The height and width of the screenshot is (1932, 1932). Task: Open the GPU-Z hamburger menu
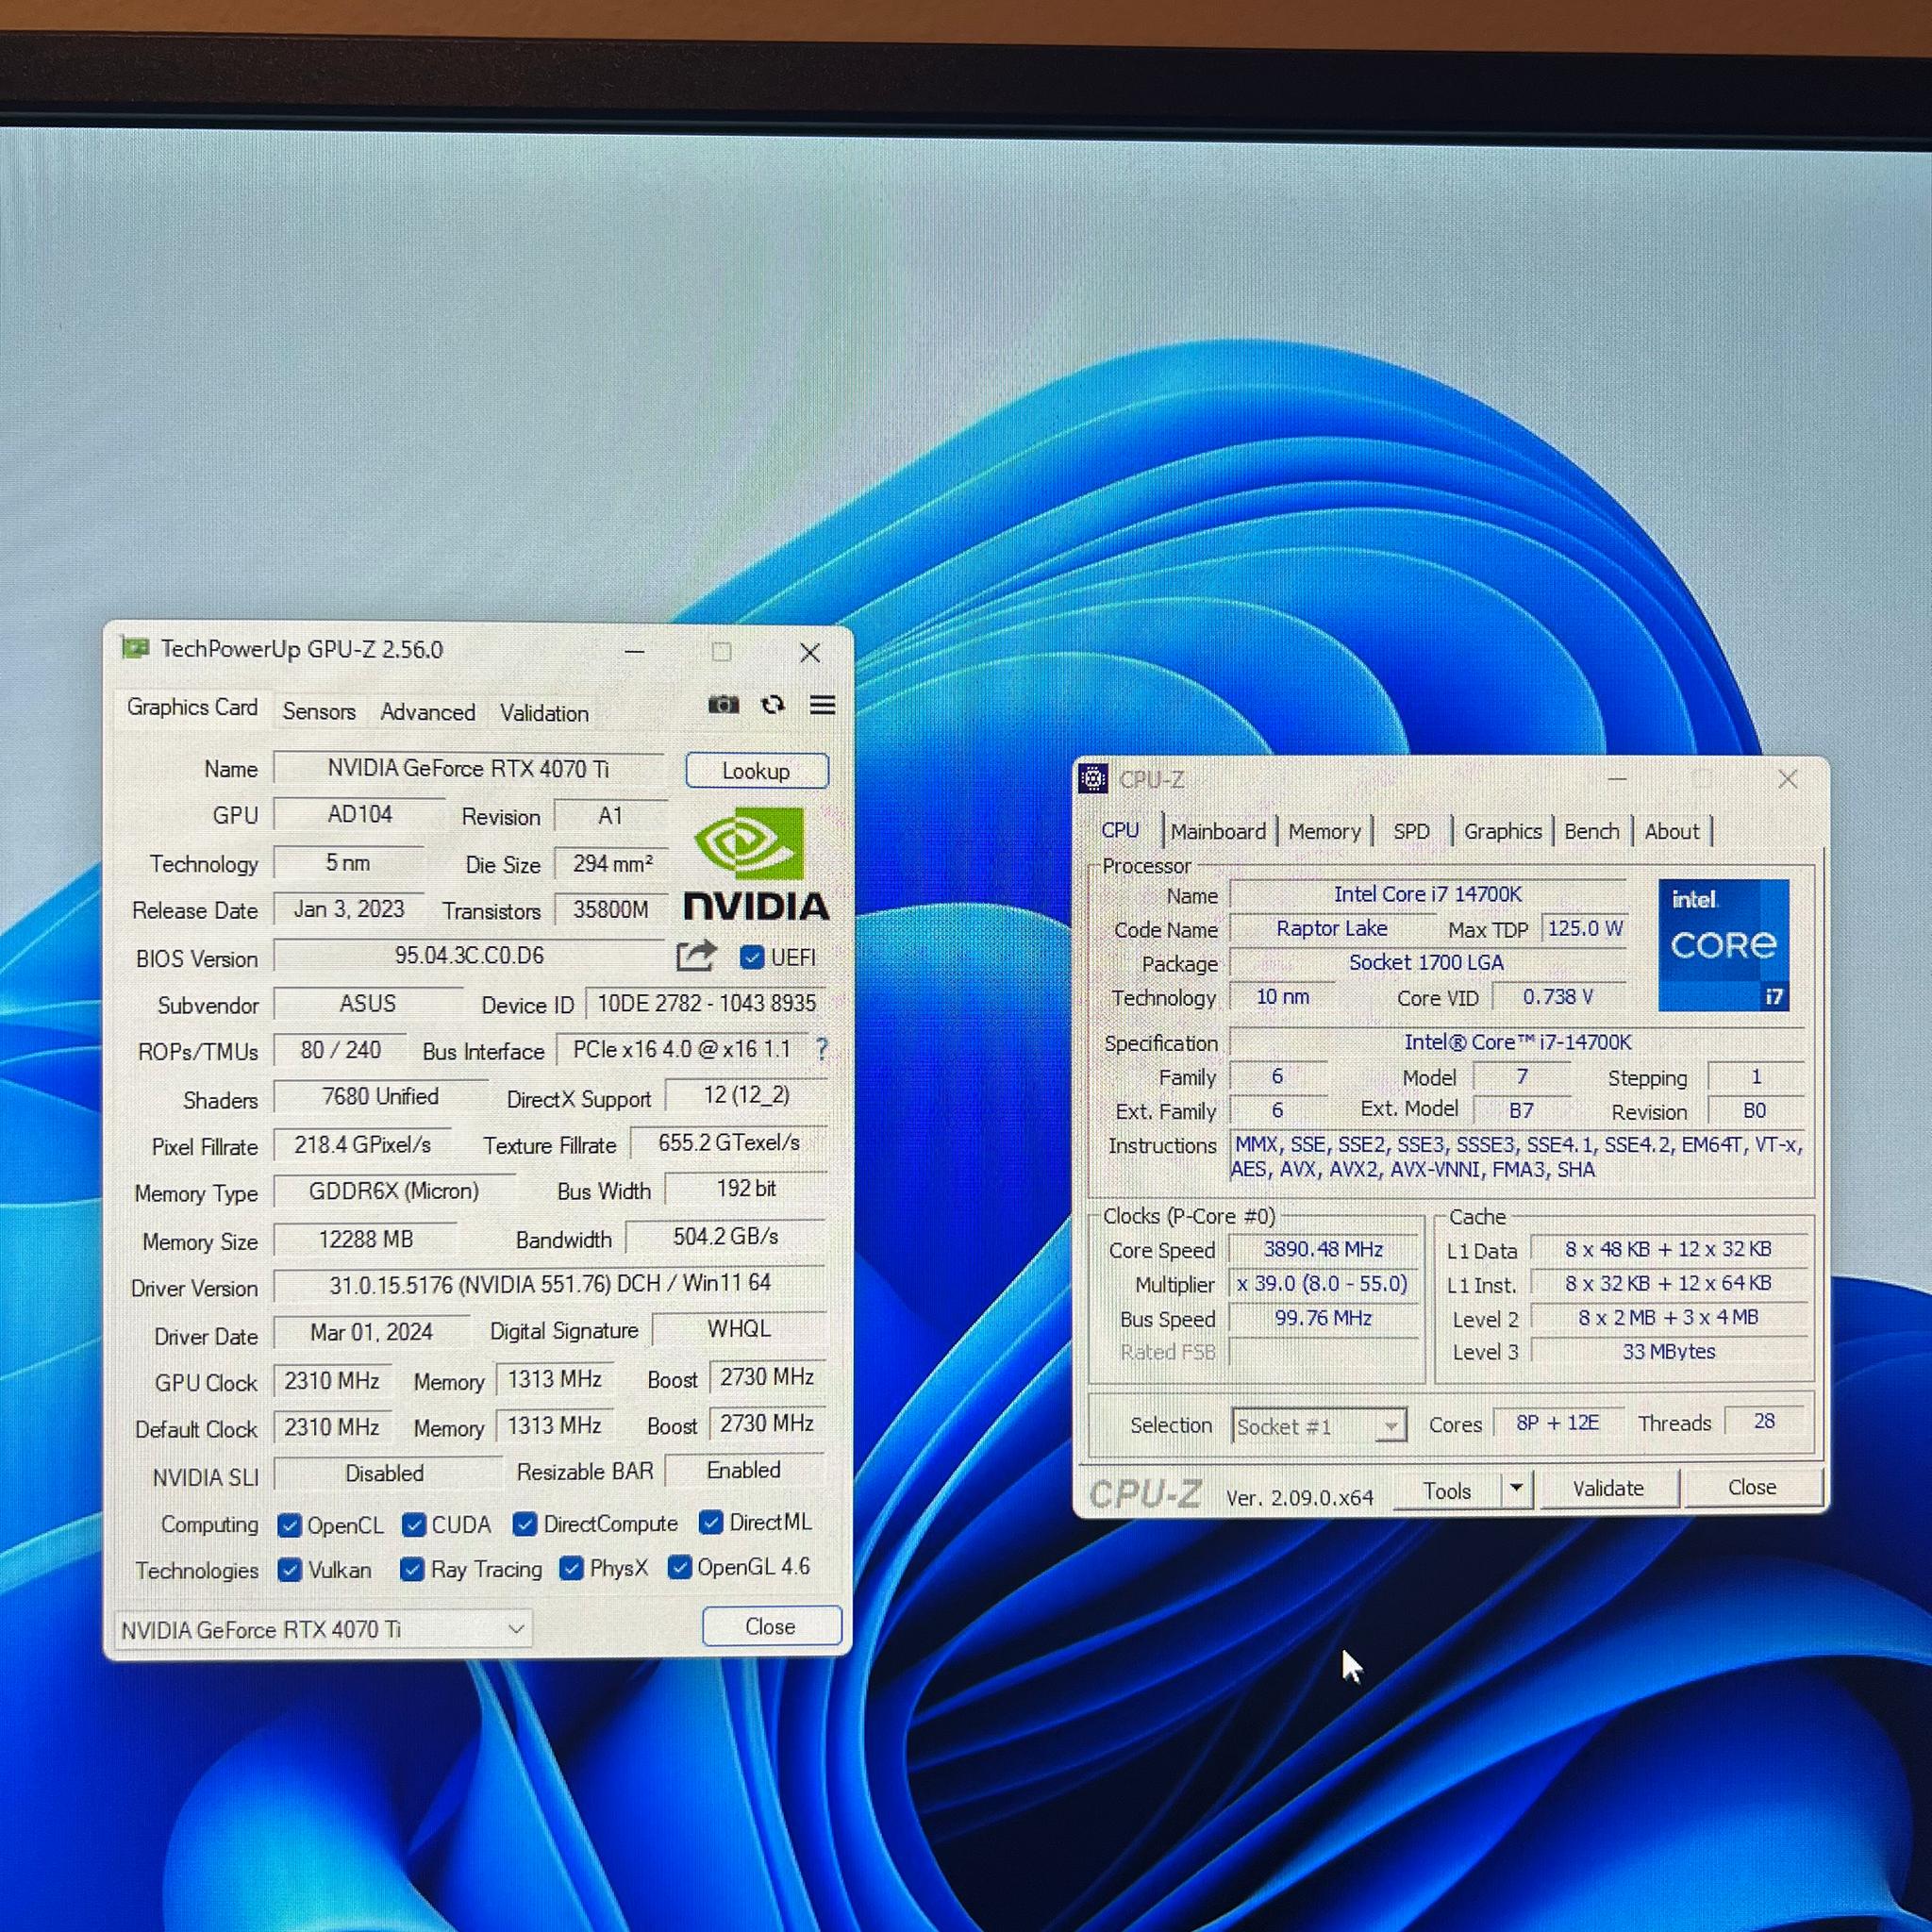pyautogui.click(x=822, y=705)
